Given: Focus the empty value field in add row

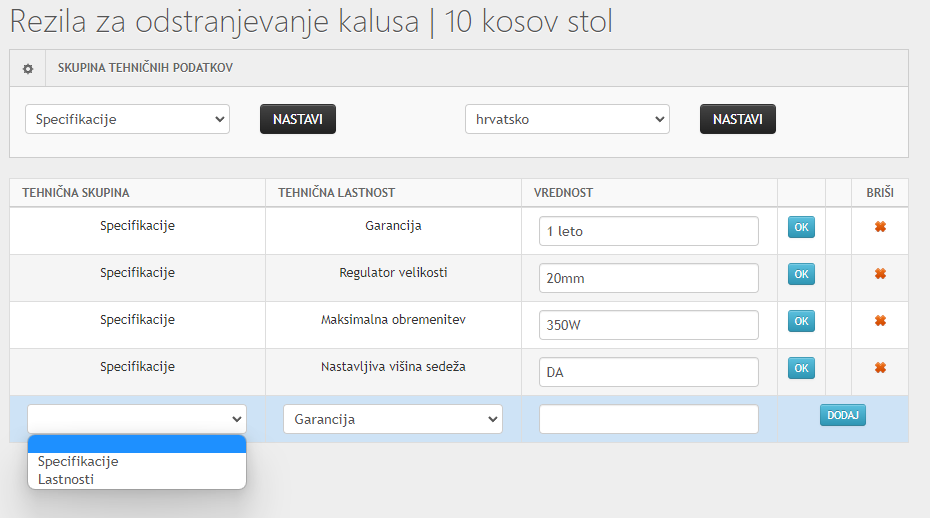Looking at the screenshot, I should click(649, 419).
